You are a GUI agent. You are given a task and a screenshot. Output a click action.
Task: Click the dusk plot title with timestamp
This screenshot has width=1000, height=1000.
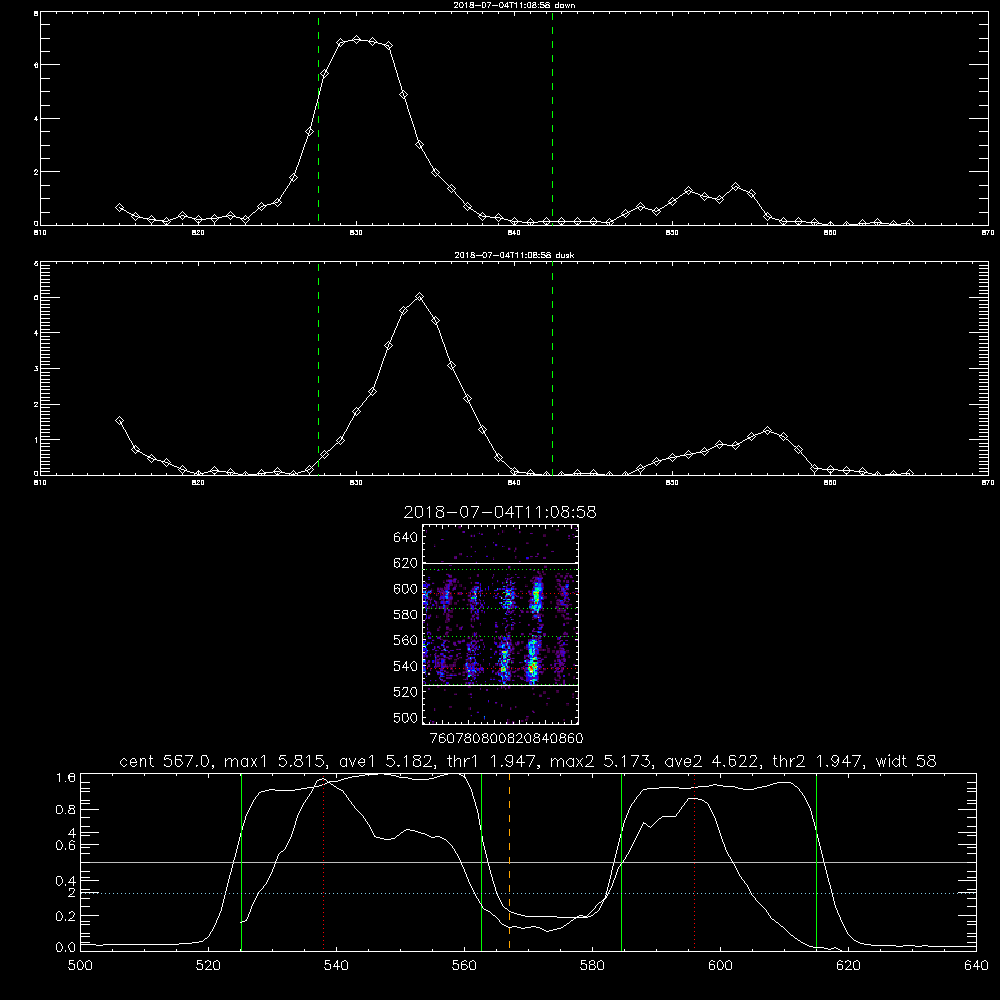pyautogui.click(x=514, y=255)
